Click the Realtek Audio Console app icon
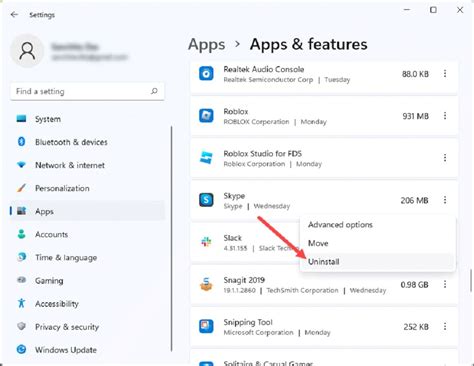Viewport: 474px width, 366px height. pos(206,74)
